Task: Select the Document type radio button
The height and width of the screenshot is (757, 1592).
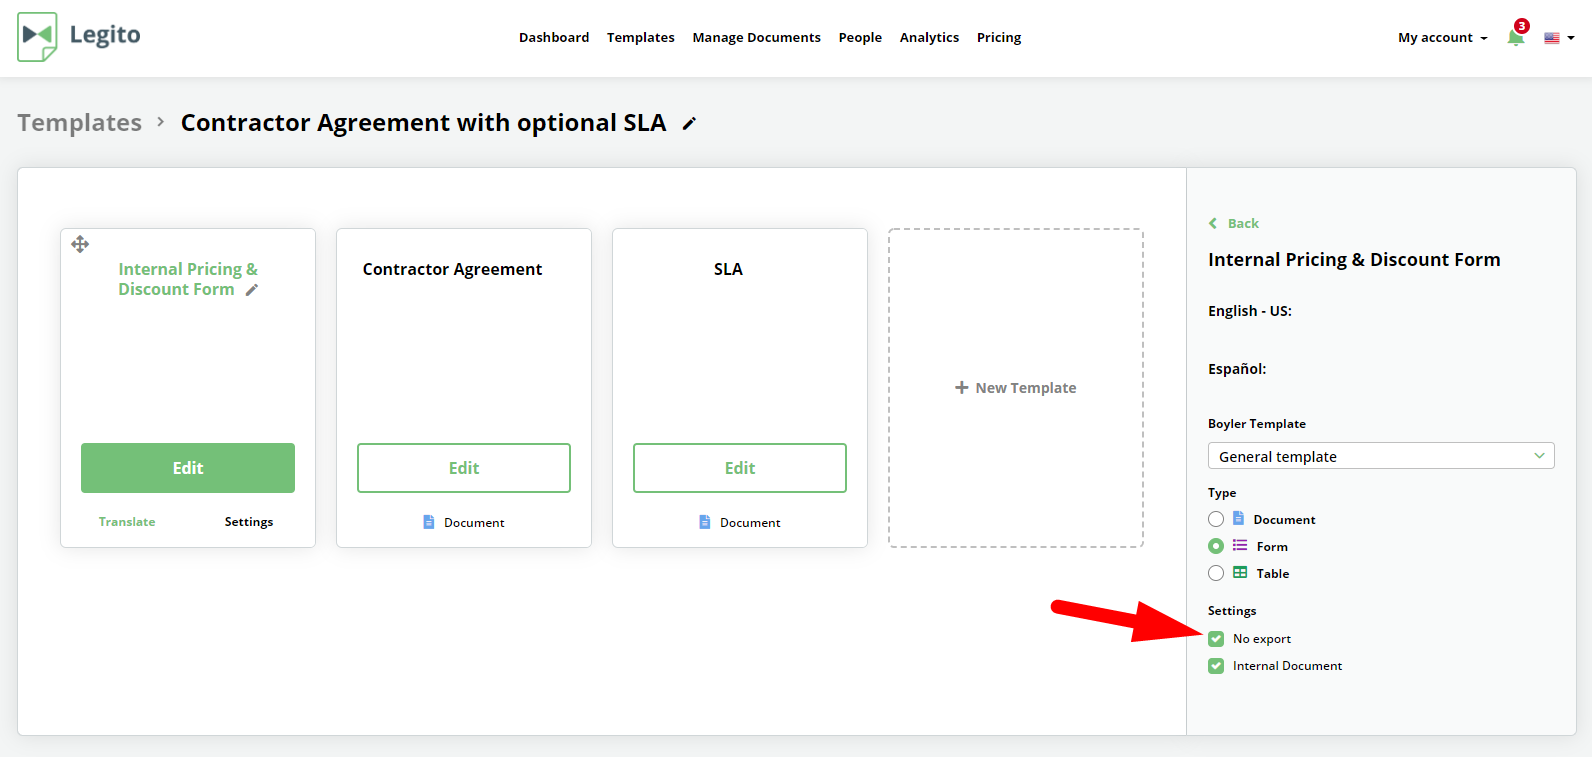Action: click(x=1216, y=519)
